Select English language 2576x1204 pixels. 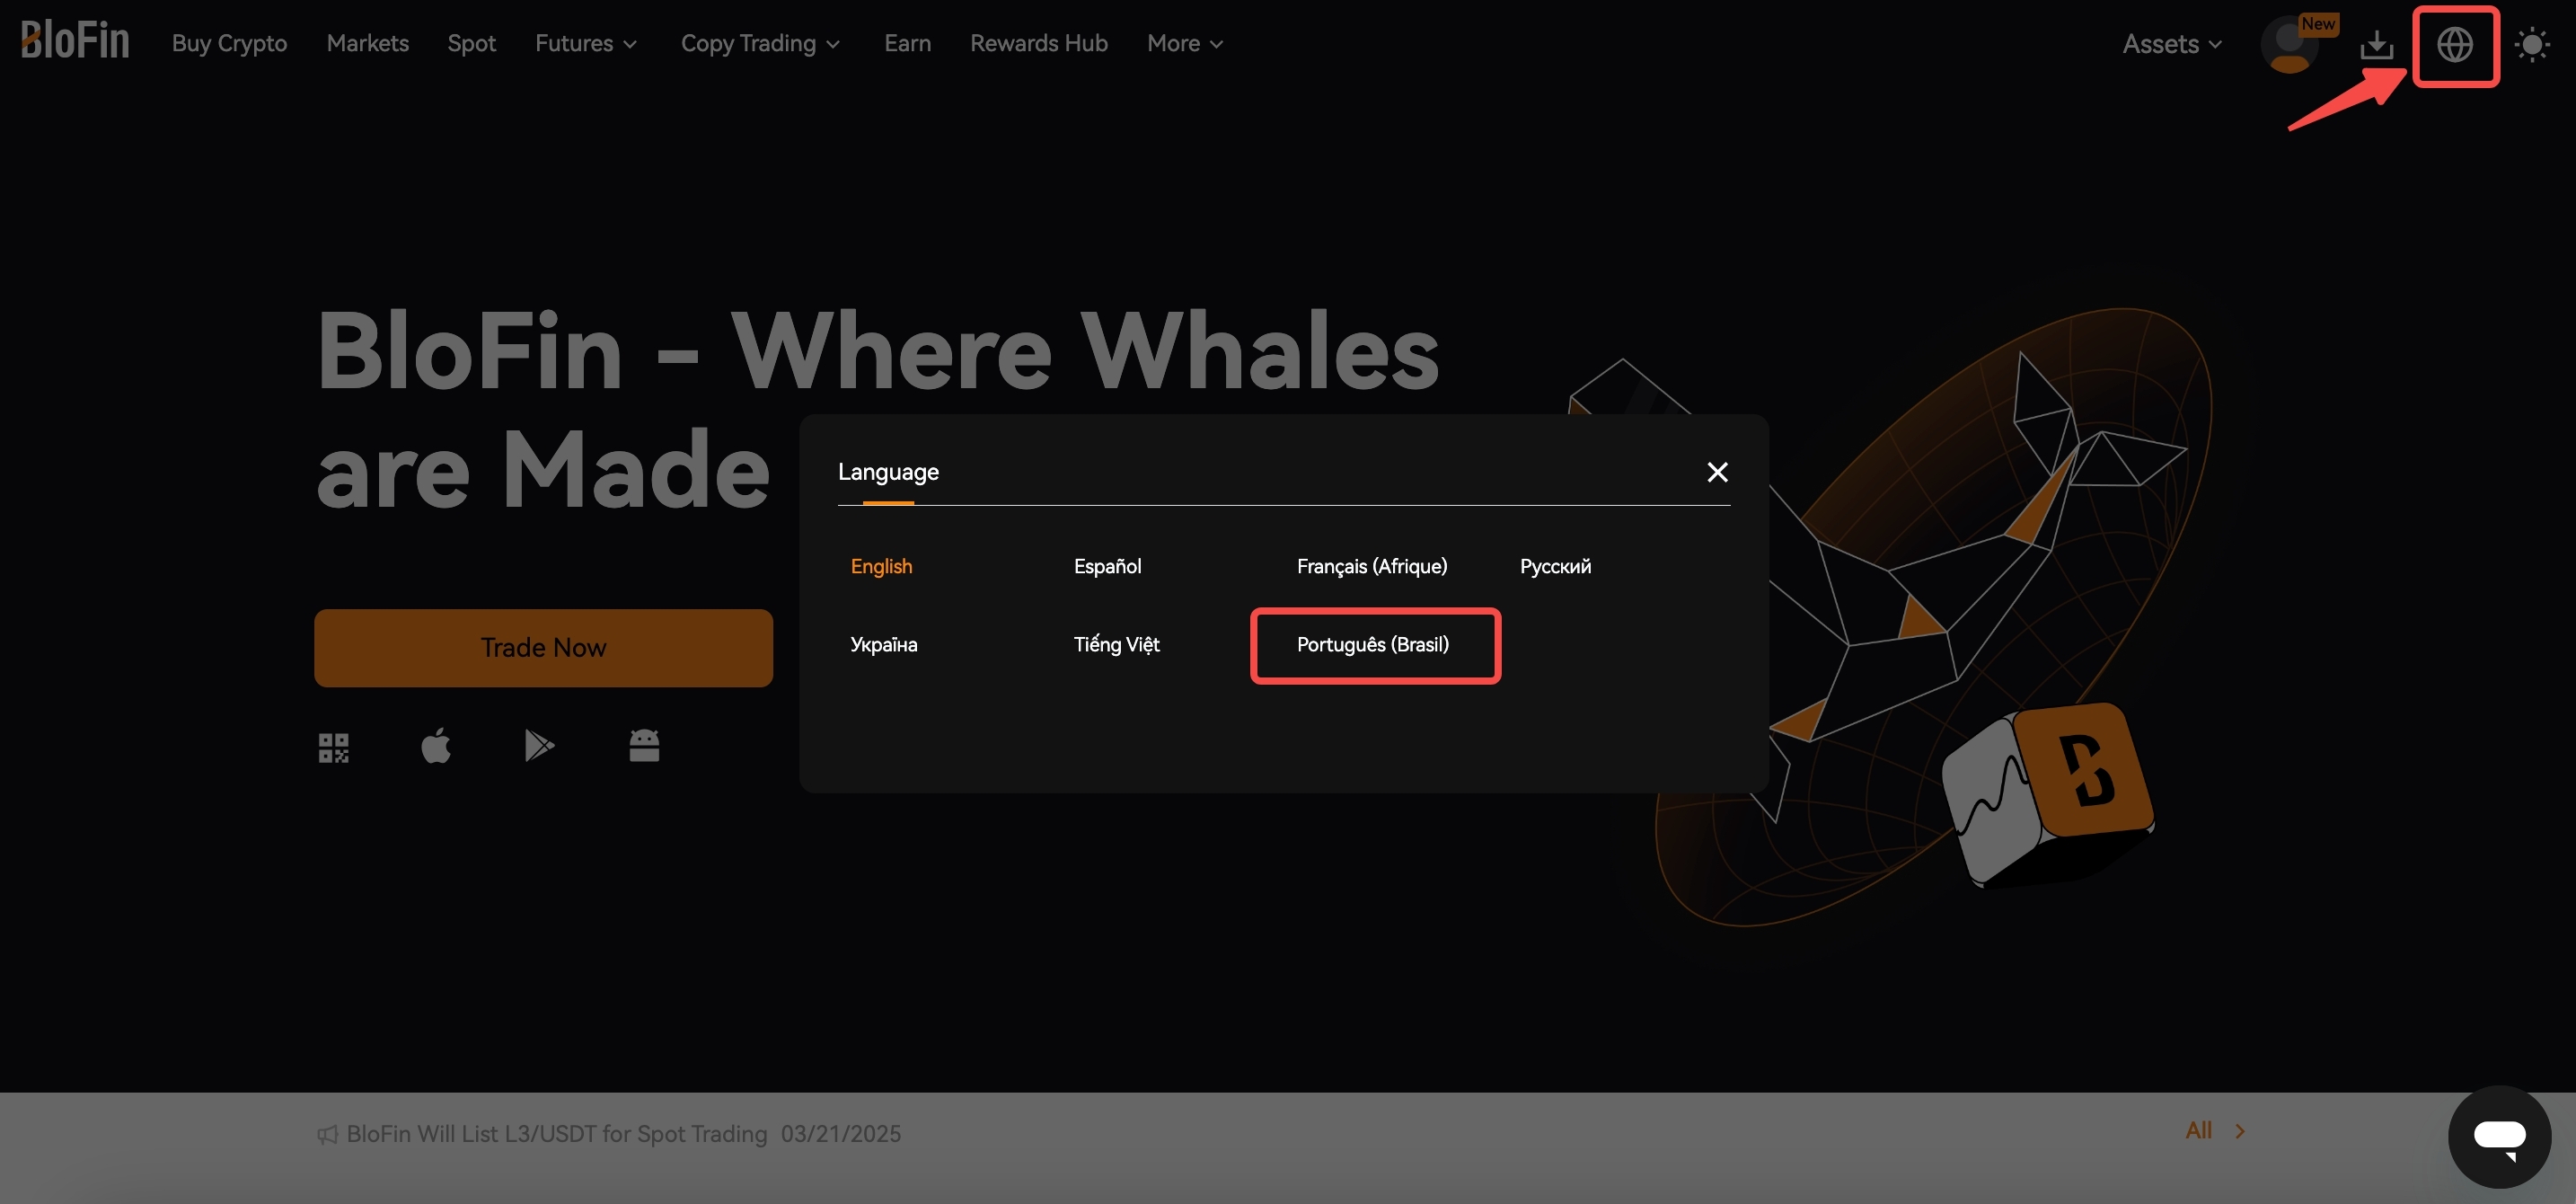[881, 566]
